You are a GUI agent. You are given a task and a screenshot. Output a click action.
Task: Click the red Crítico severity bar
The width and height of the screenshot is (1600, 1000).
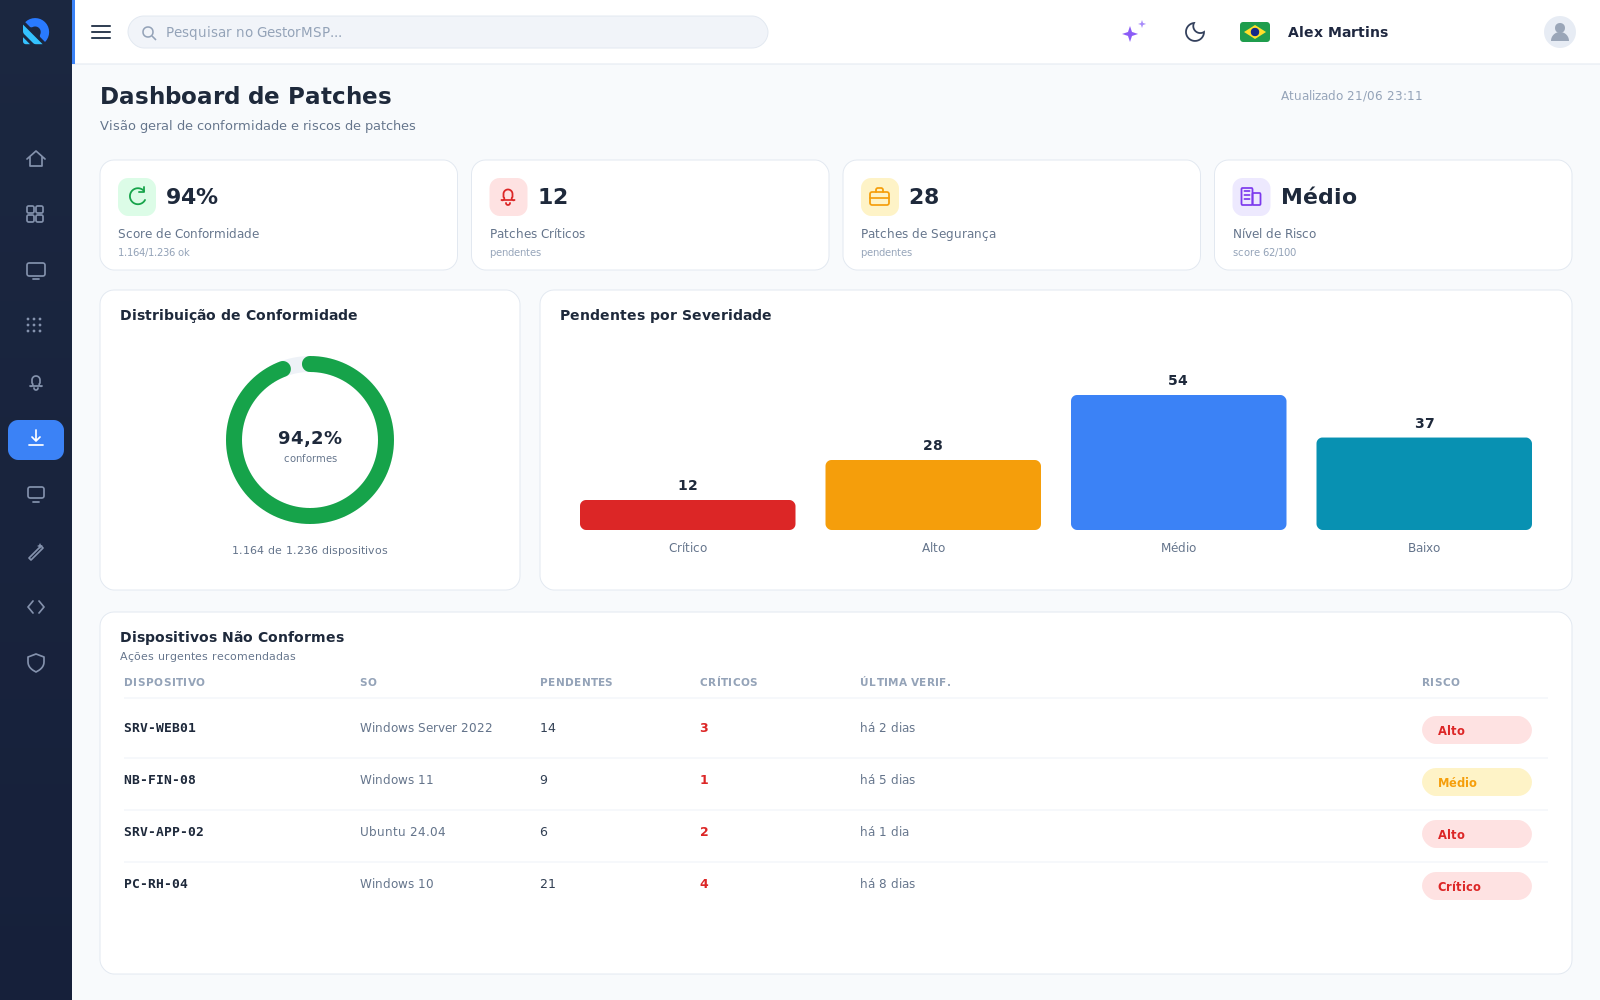[x=688, y=515]
